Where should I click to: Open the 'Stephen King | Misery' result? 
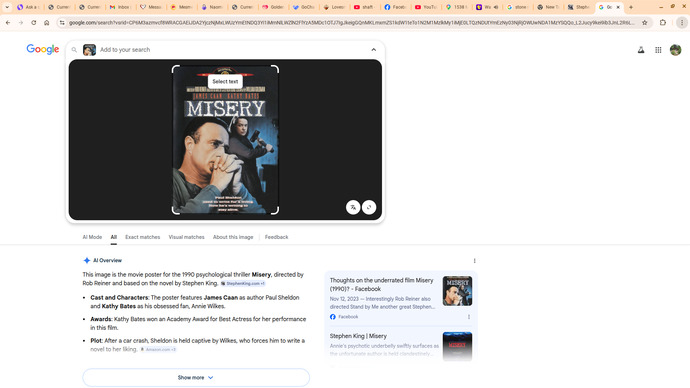(x=358, y=336)
